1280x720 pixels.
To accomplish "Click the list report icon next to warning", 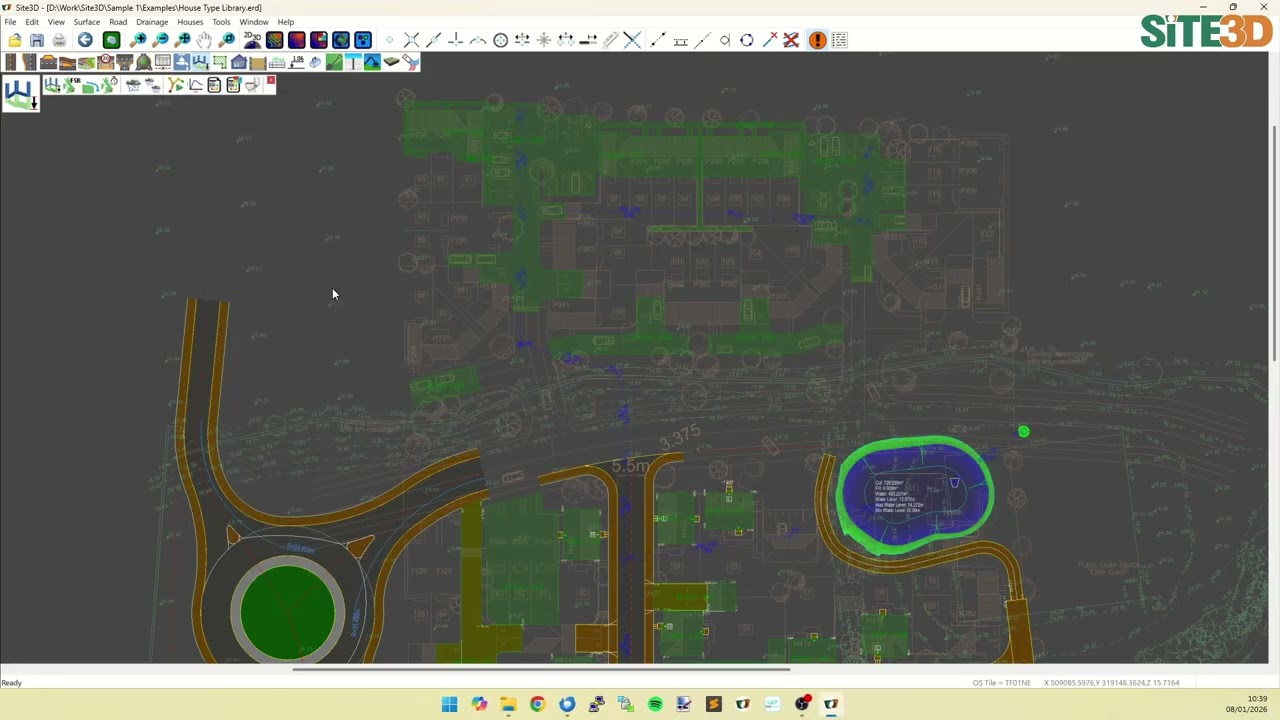I will pos(839,40).
